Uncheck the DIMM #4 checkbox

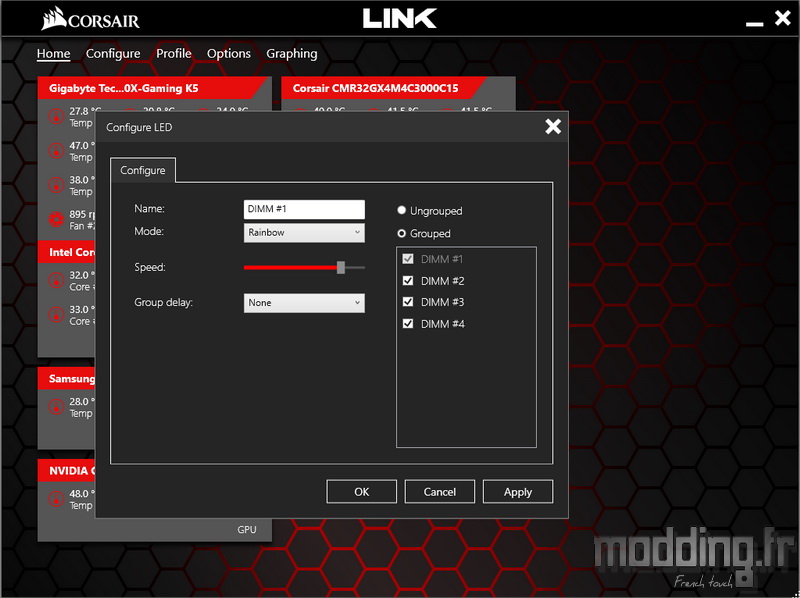(x=408, y=323)
